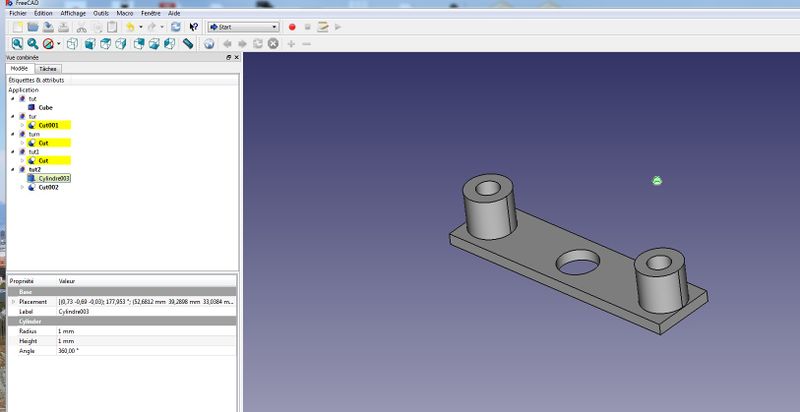Image resolution: width=800 pixels, height=412 pixels.
Task: Click the New document icon
Action: point(16,27)
